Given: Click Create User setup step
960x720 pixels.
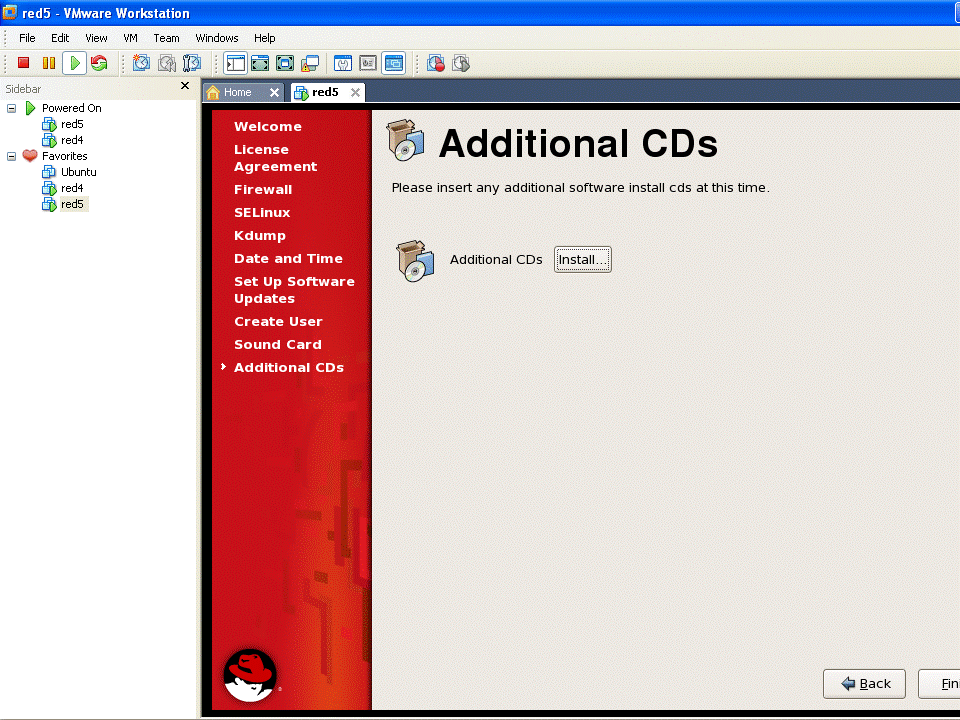Looking at the screenshot, I should [278, 321].
